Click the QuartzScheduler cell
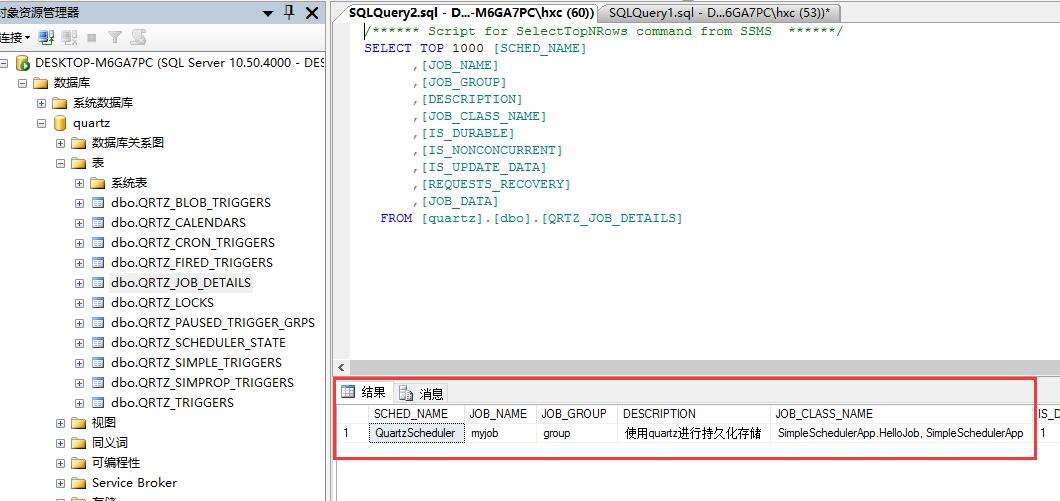This screenshot has height=501, width=1060. 416,433
